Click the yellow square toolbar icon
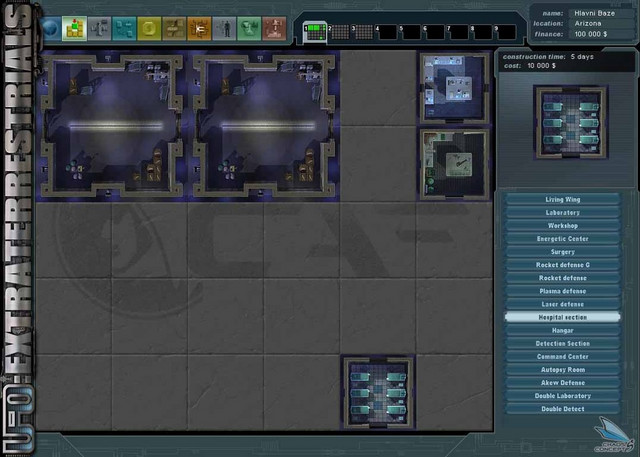Image resolution: width=640 pixels, height=457 pixels. 150,29
